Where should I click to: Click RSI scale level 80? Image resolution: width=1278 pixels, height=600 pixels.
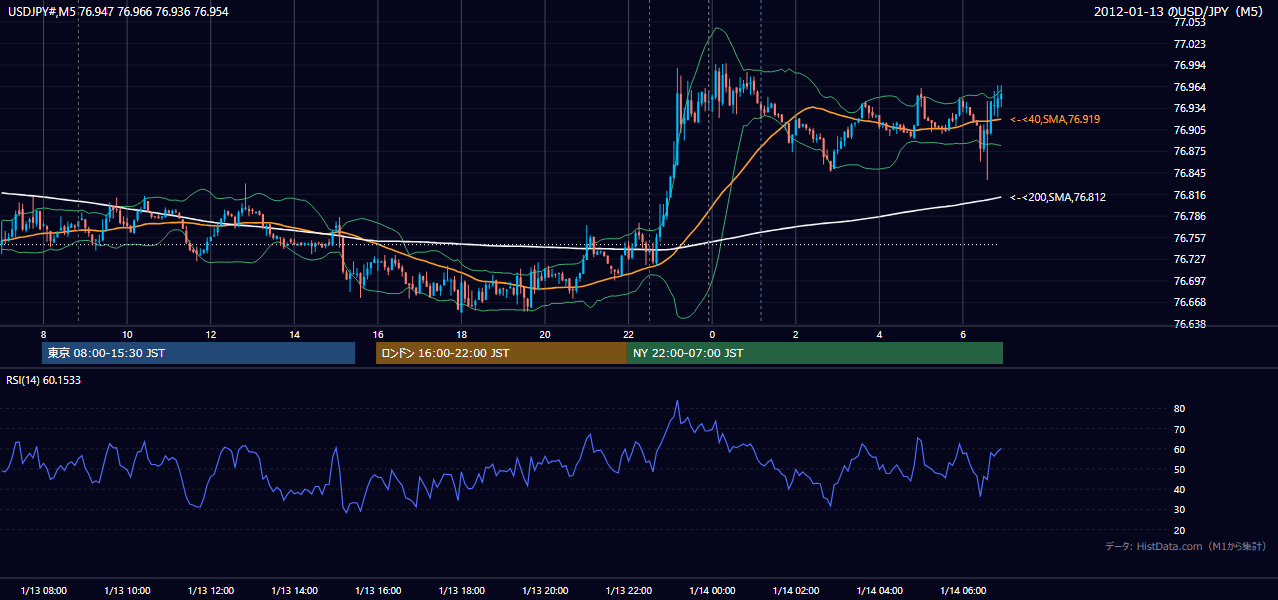(x=1179, y=409)
